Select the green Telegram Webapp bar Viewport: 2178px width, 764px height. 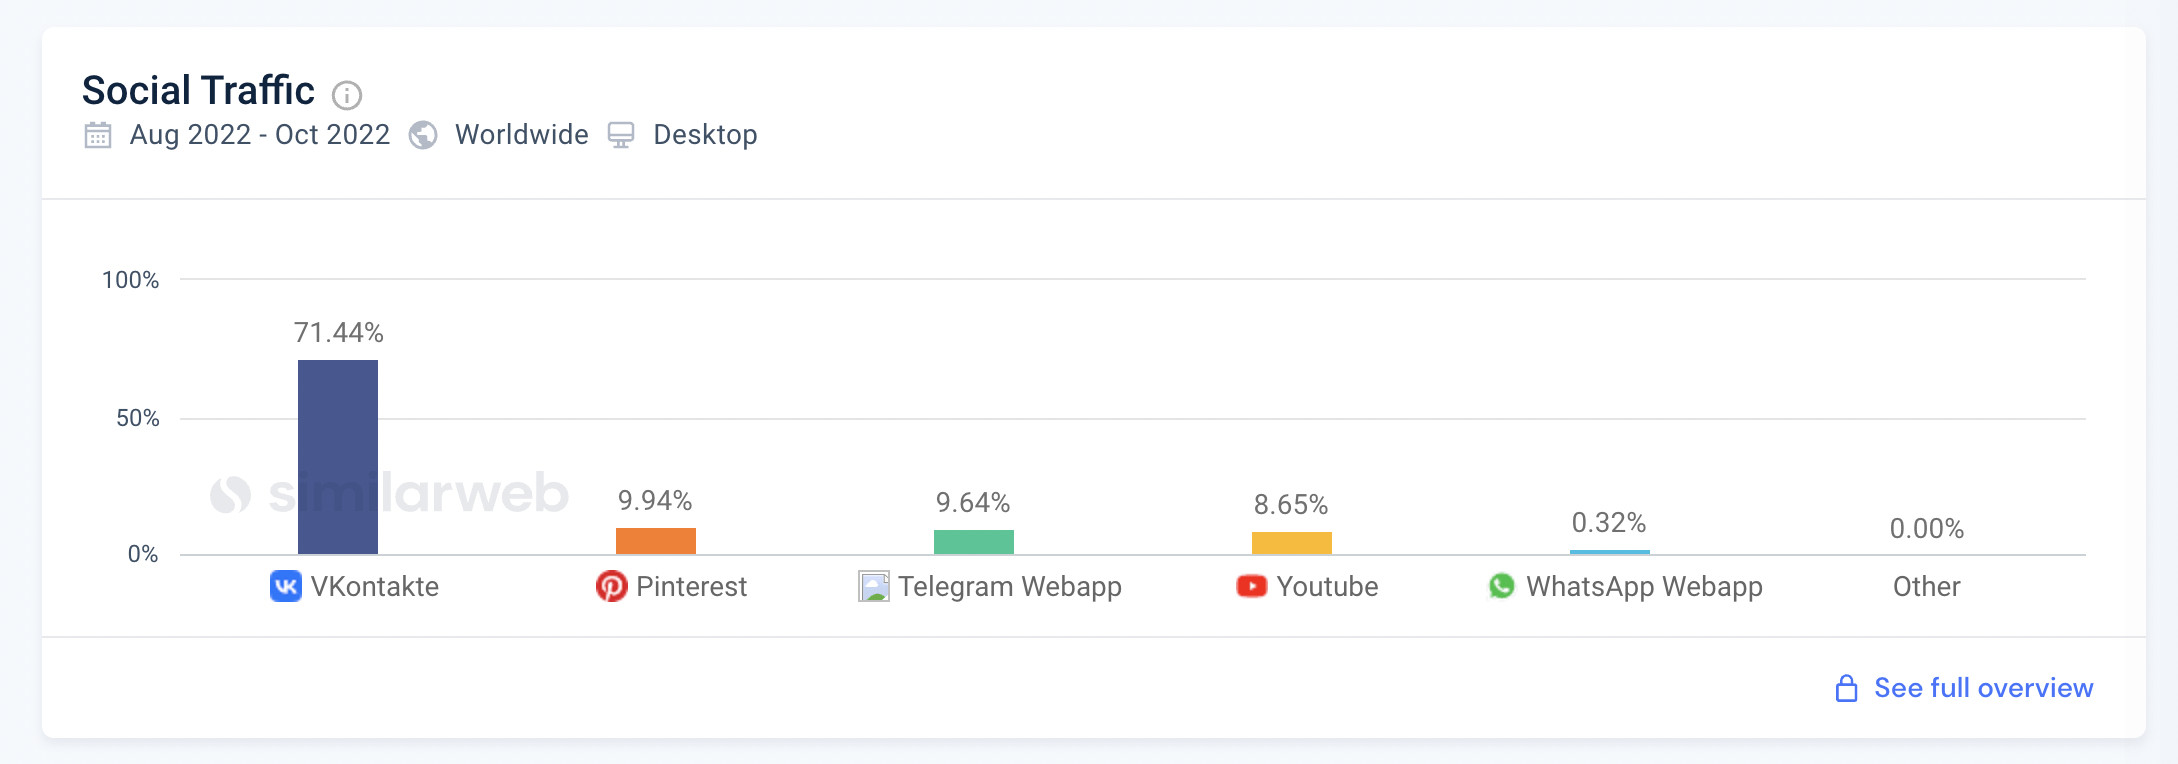click(x=974, y=542)
